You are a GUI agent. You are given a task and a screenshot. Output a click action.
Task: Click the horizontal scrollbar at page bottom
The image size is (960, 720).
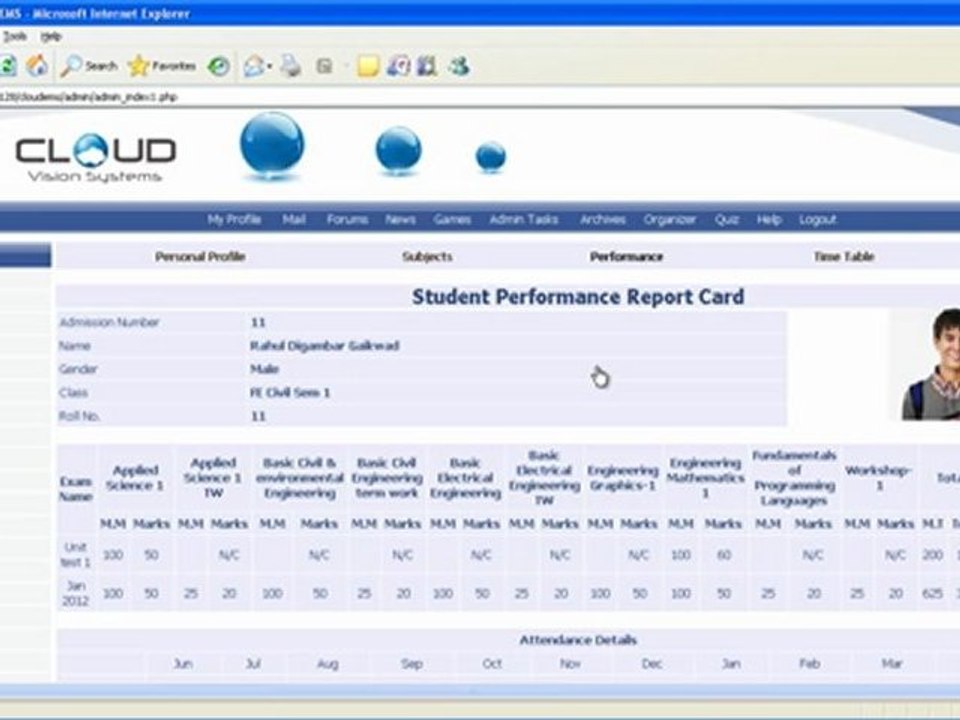480,691
